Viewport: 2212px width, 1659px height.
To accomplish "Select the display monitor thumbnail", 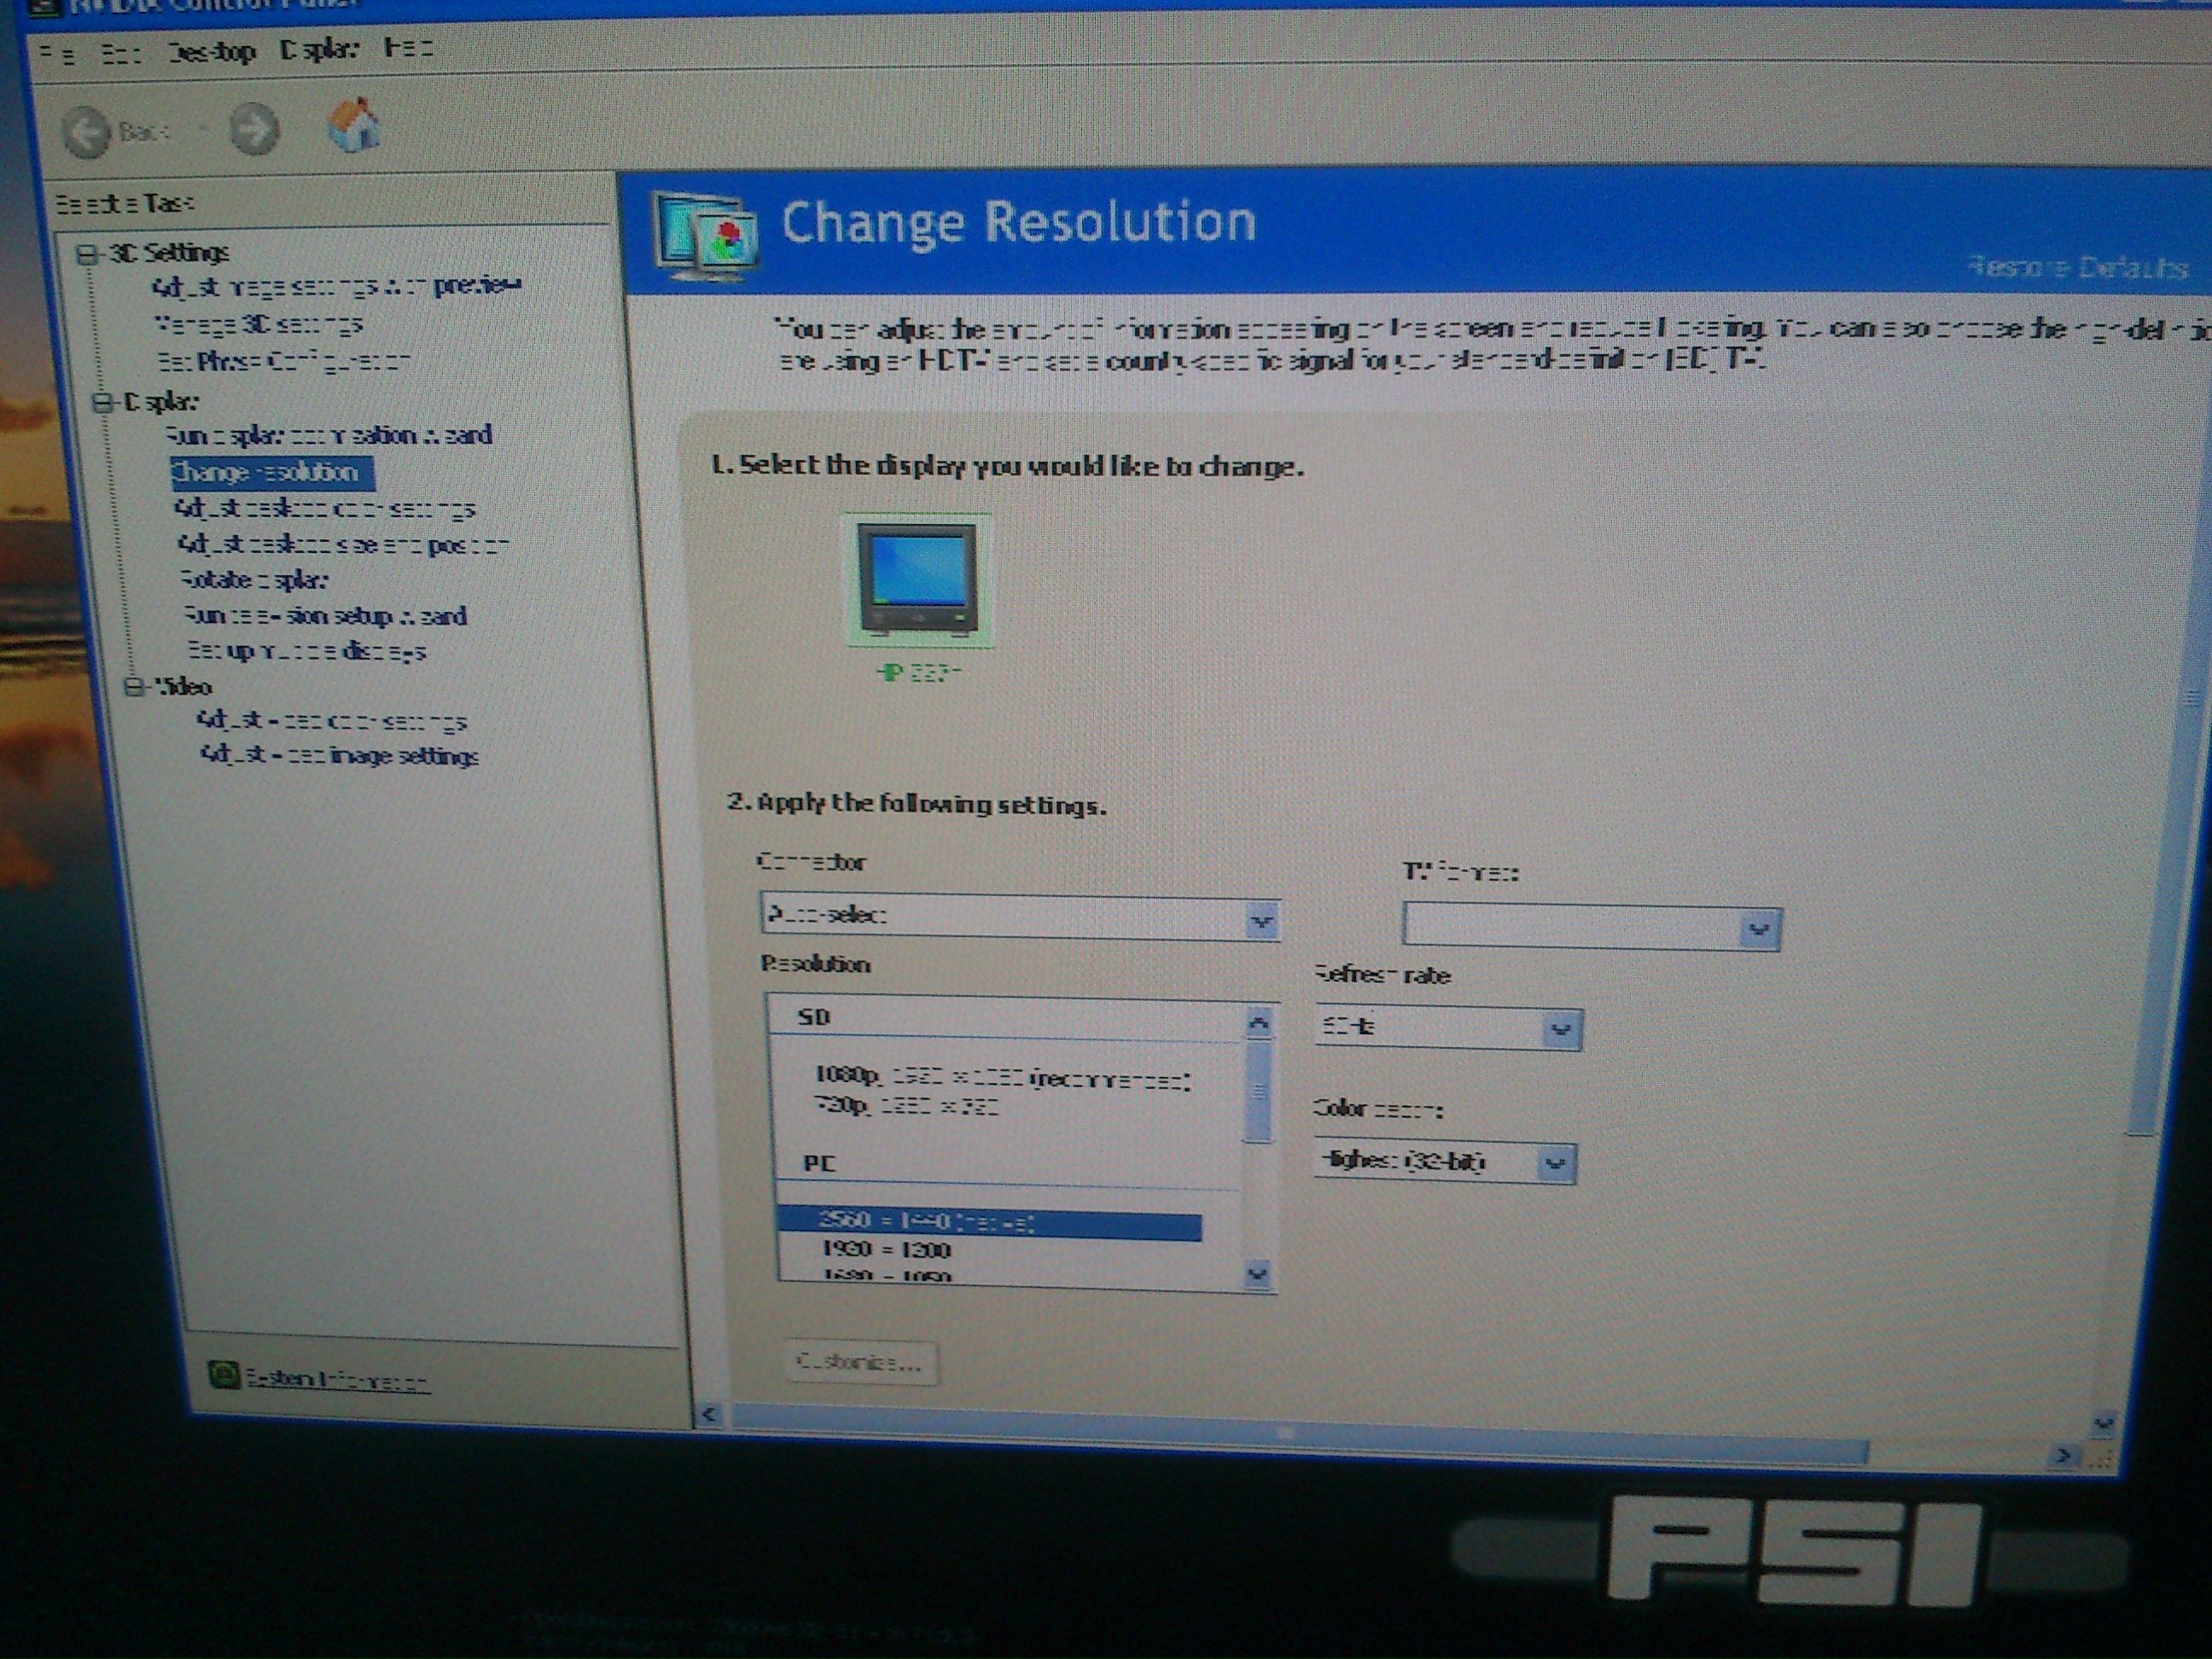I will coord(917,582).
